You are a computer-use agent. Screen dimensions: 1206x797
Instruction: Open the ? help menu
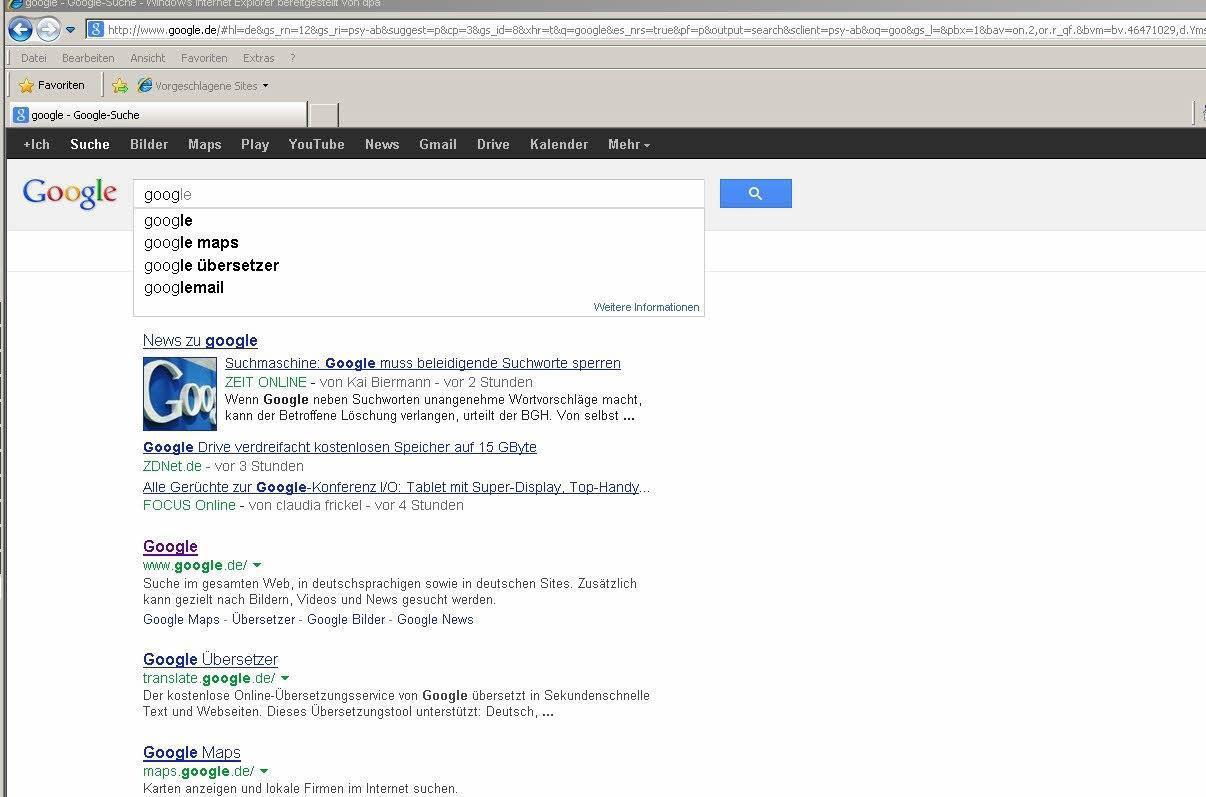click(292, 58)
